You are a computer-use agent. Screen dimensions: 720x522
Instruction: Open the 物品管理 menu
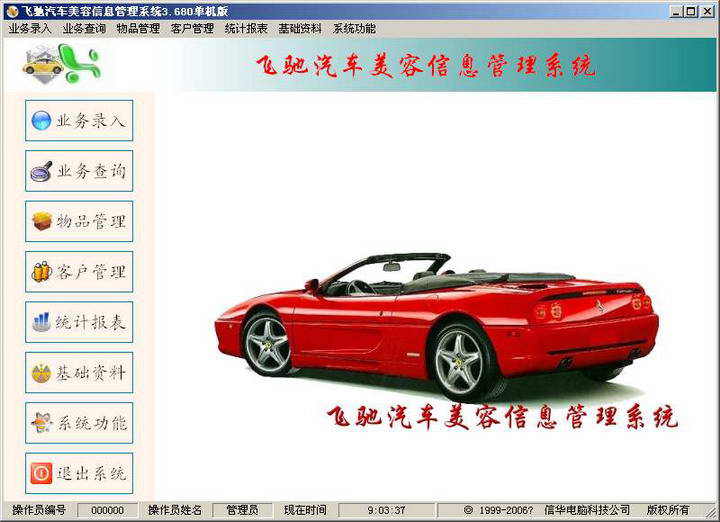(x=138, y=28)
